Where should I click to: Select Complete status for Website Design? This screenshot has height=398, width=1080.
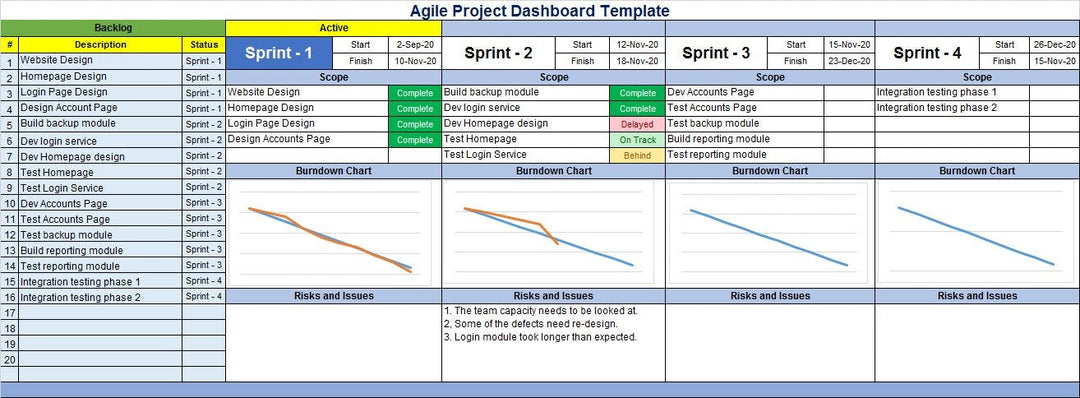pos(415,93)
